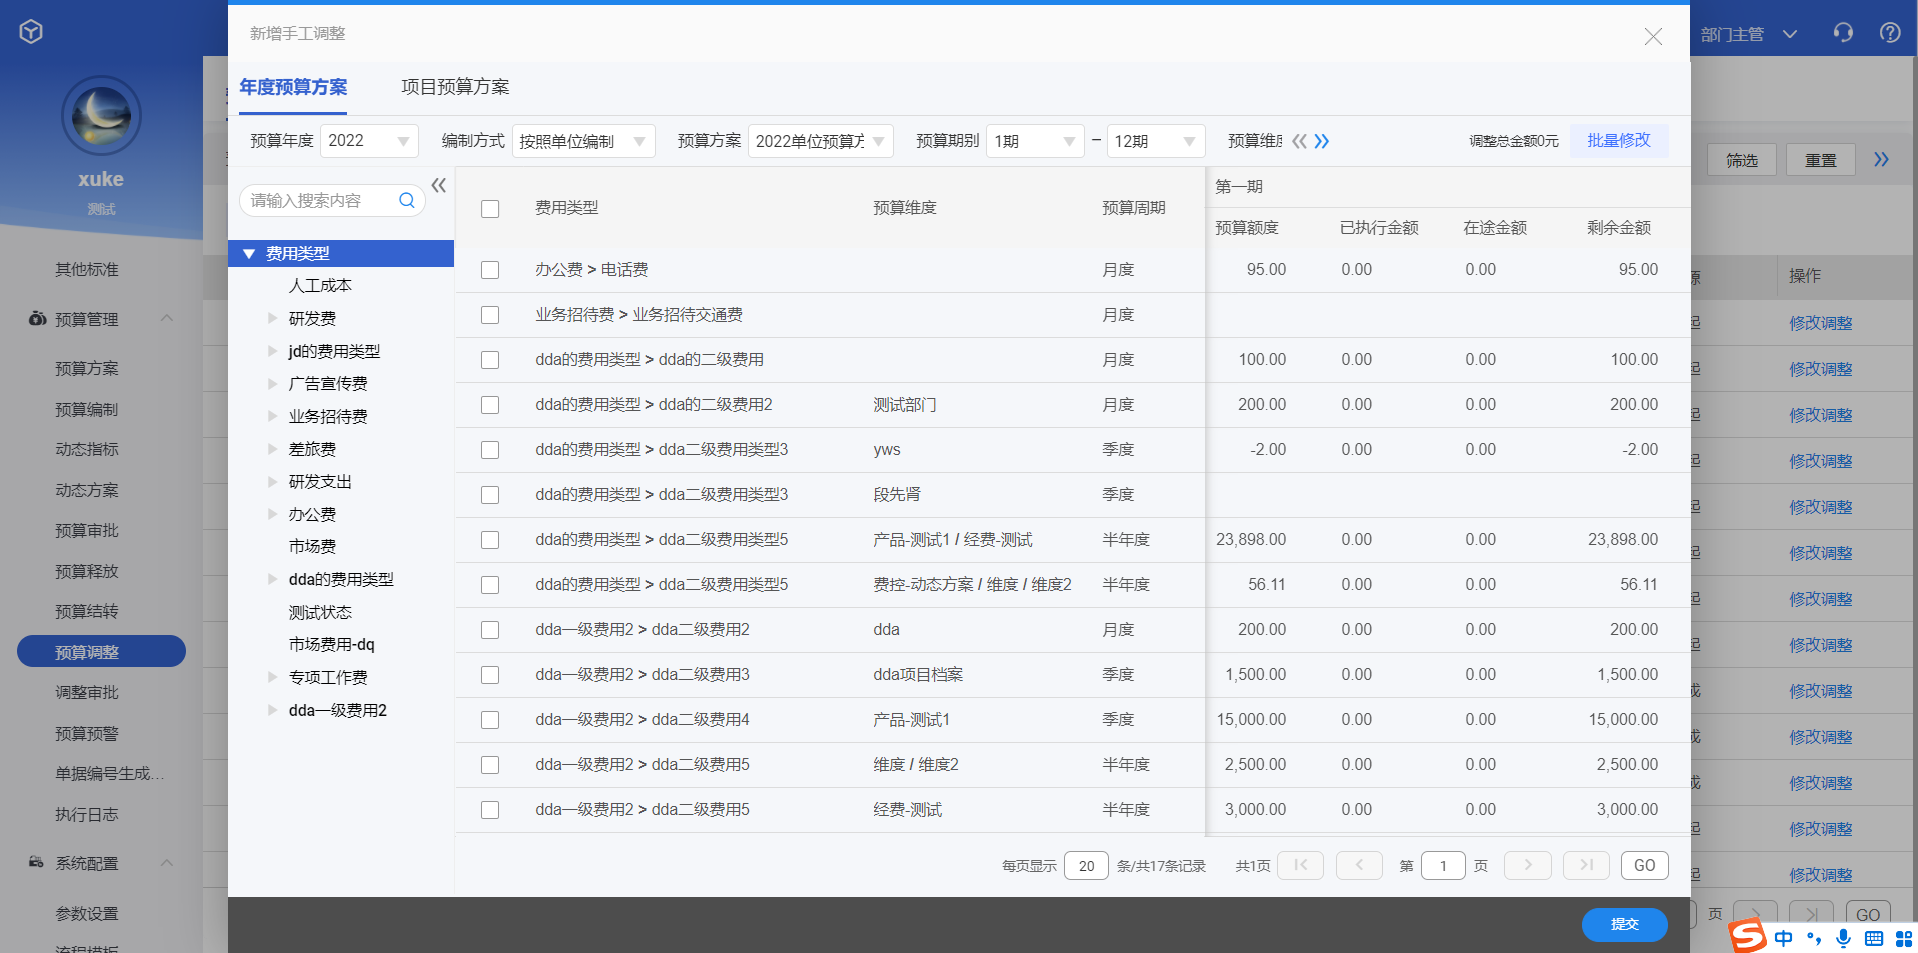Expand the 广告宣传费 tree node
This screenshot has width=1918, height=953.
coord(272,383)
